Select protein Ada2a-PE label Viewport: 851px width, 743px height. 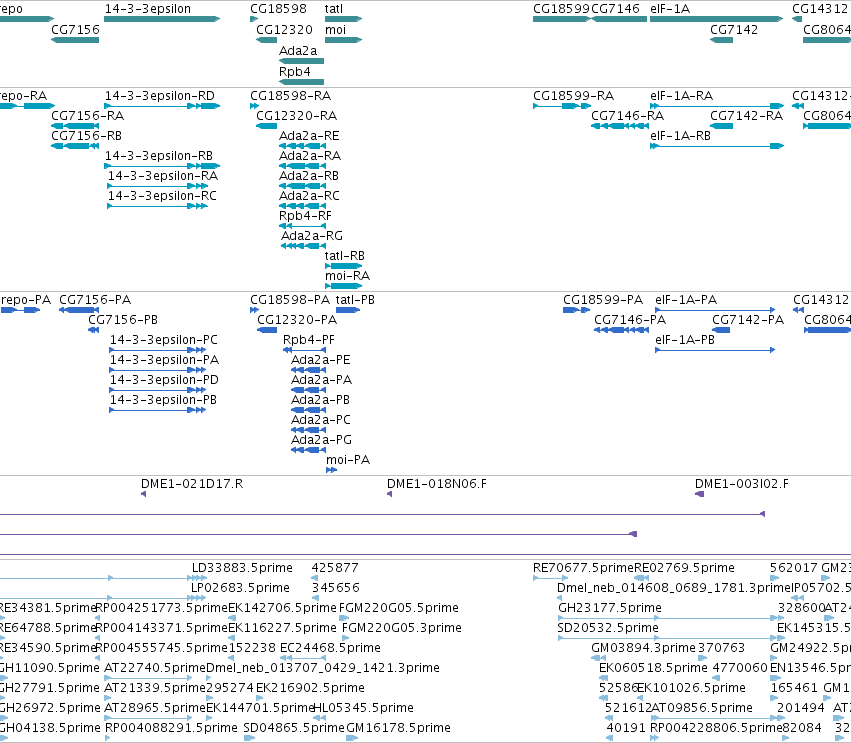pos(321,360)
